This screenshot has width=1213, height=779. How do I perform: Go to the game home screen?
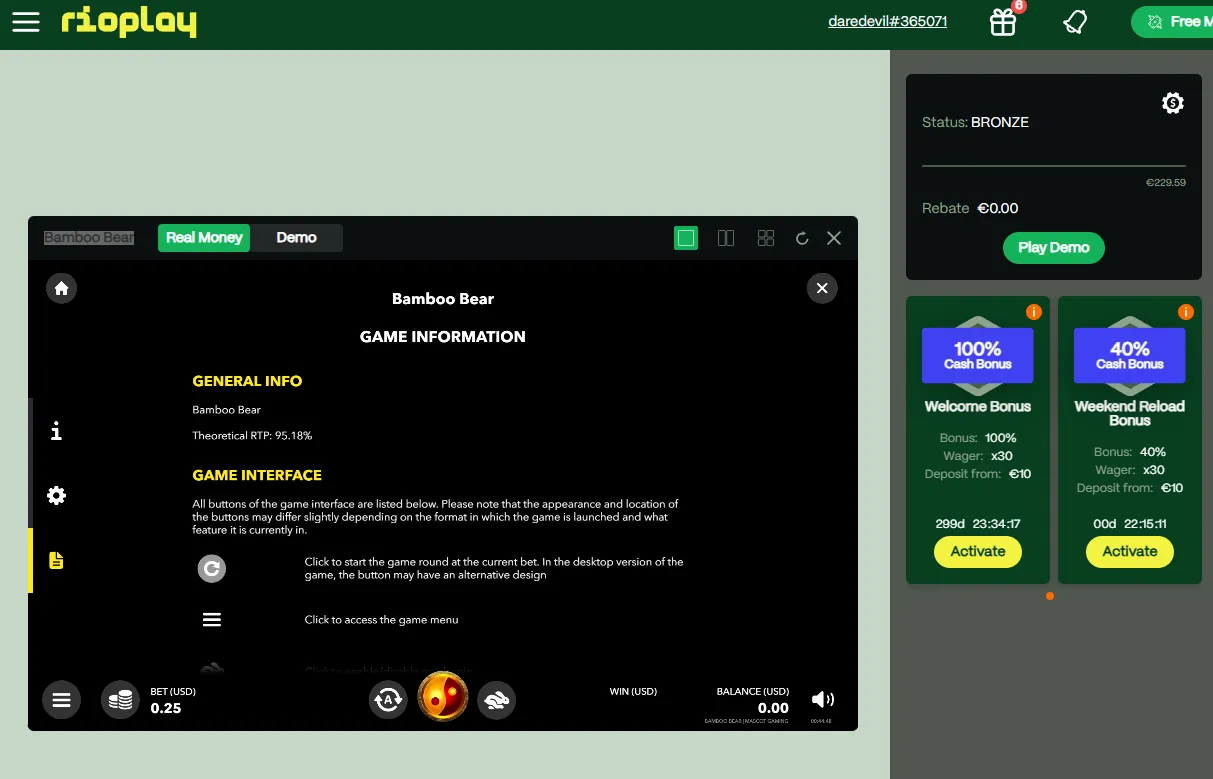[x=62, y=288]
